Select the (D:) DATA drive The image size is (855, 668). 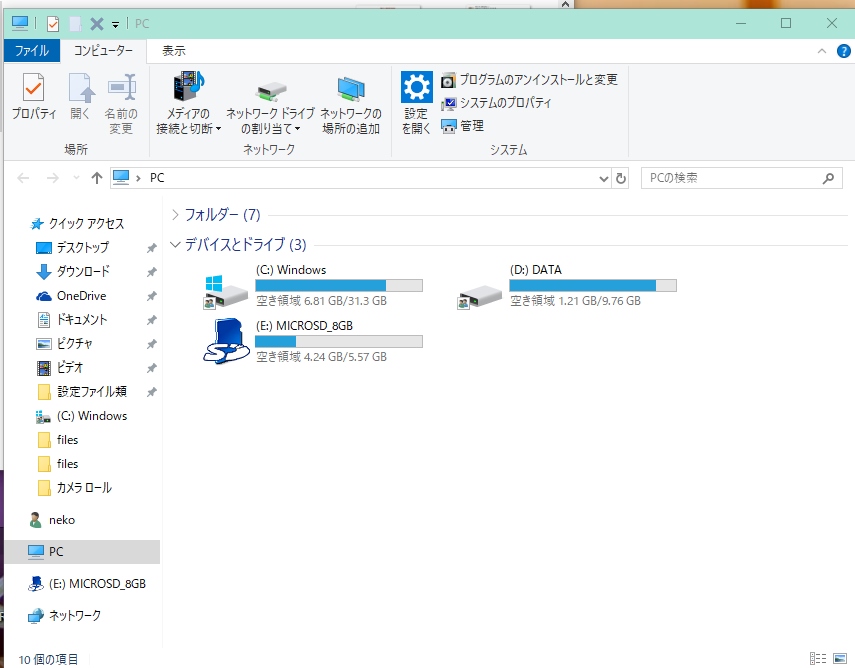[566, 285]
